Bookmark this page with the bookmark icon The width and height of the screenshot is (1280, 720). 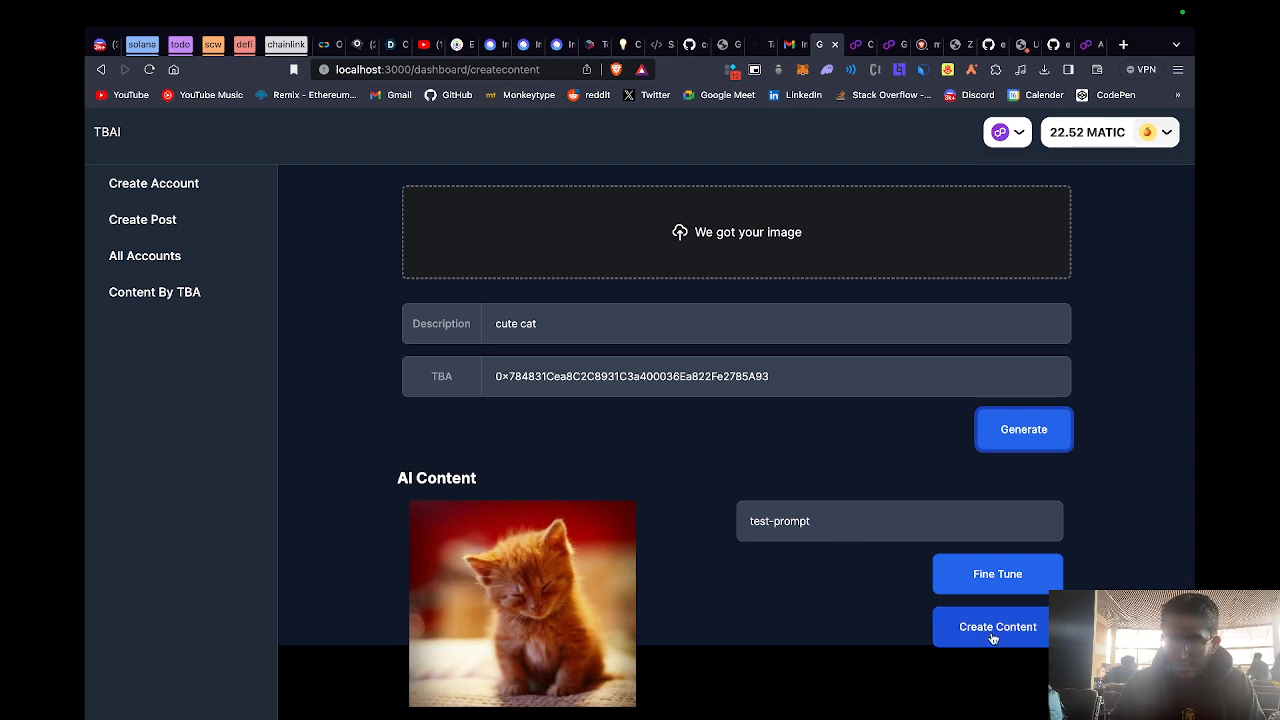pyautogui.click(x=294, y=69)
